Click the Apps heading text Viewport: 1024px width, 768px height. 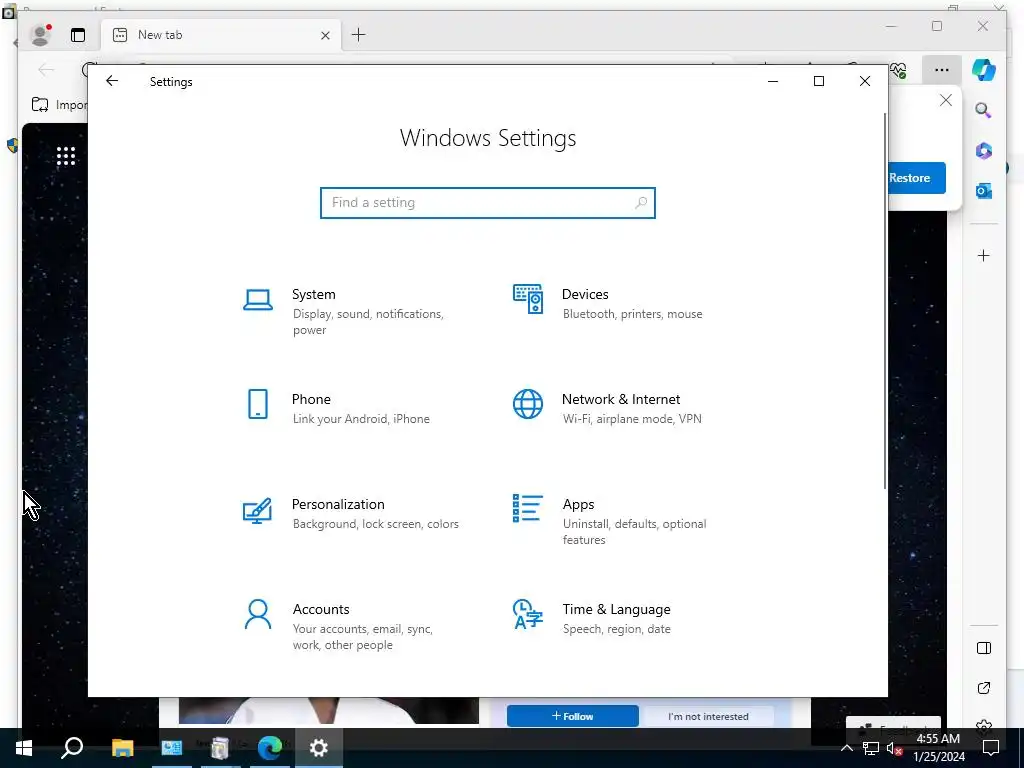[x=579, y=504]
